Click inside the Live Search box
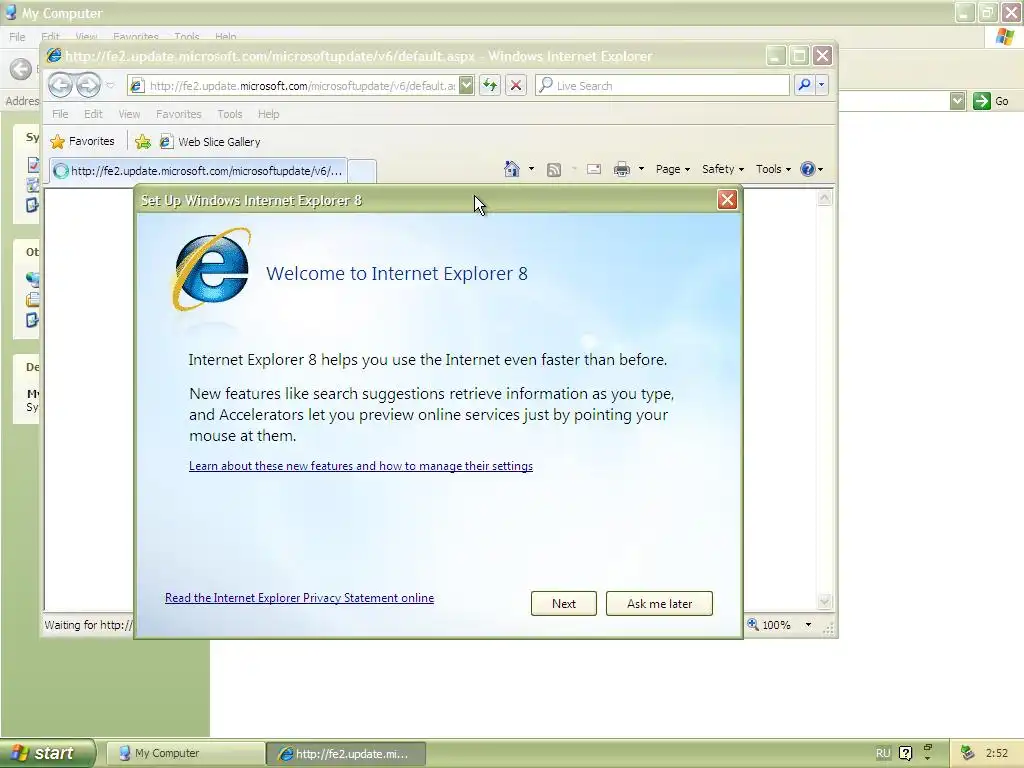This screenshot has height=768, width=1024. tap(662, 86)
